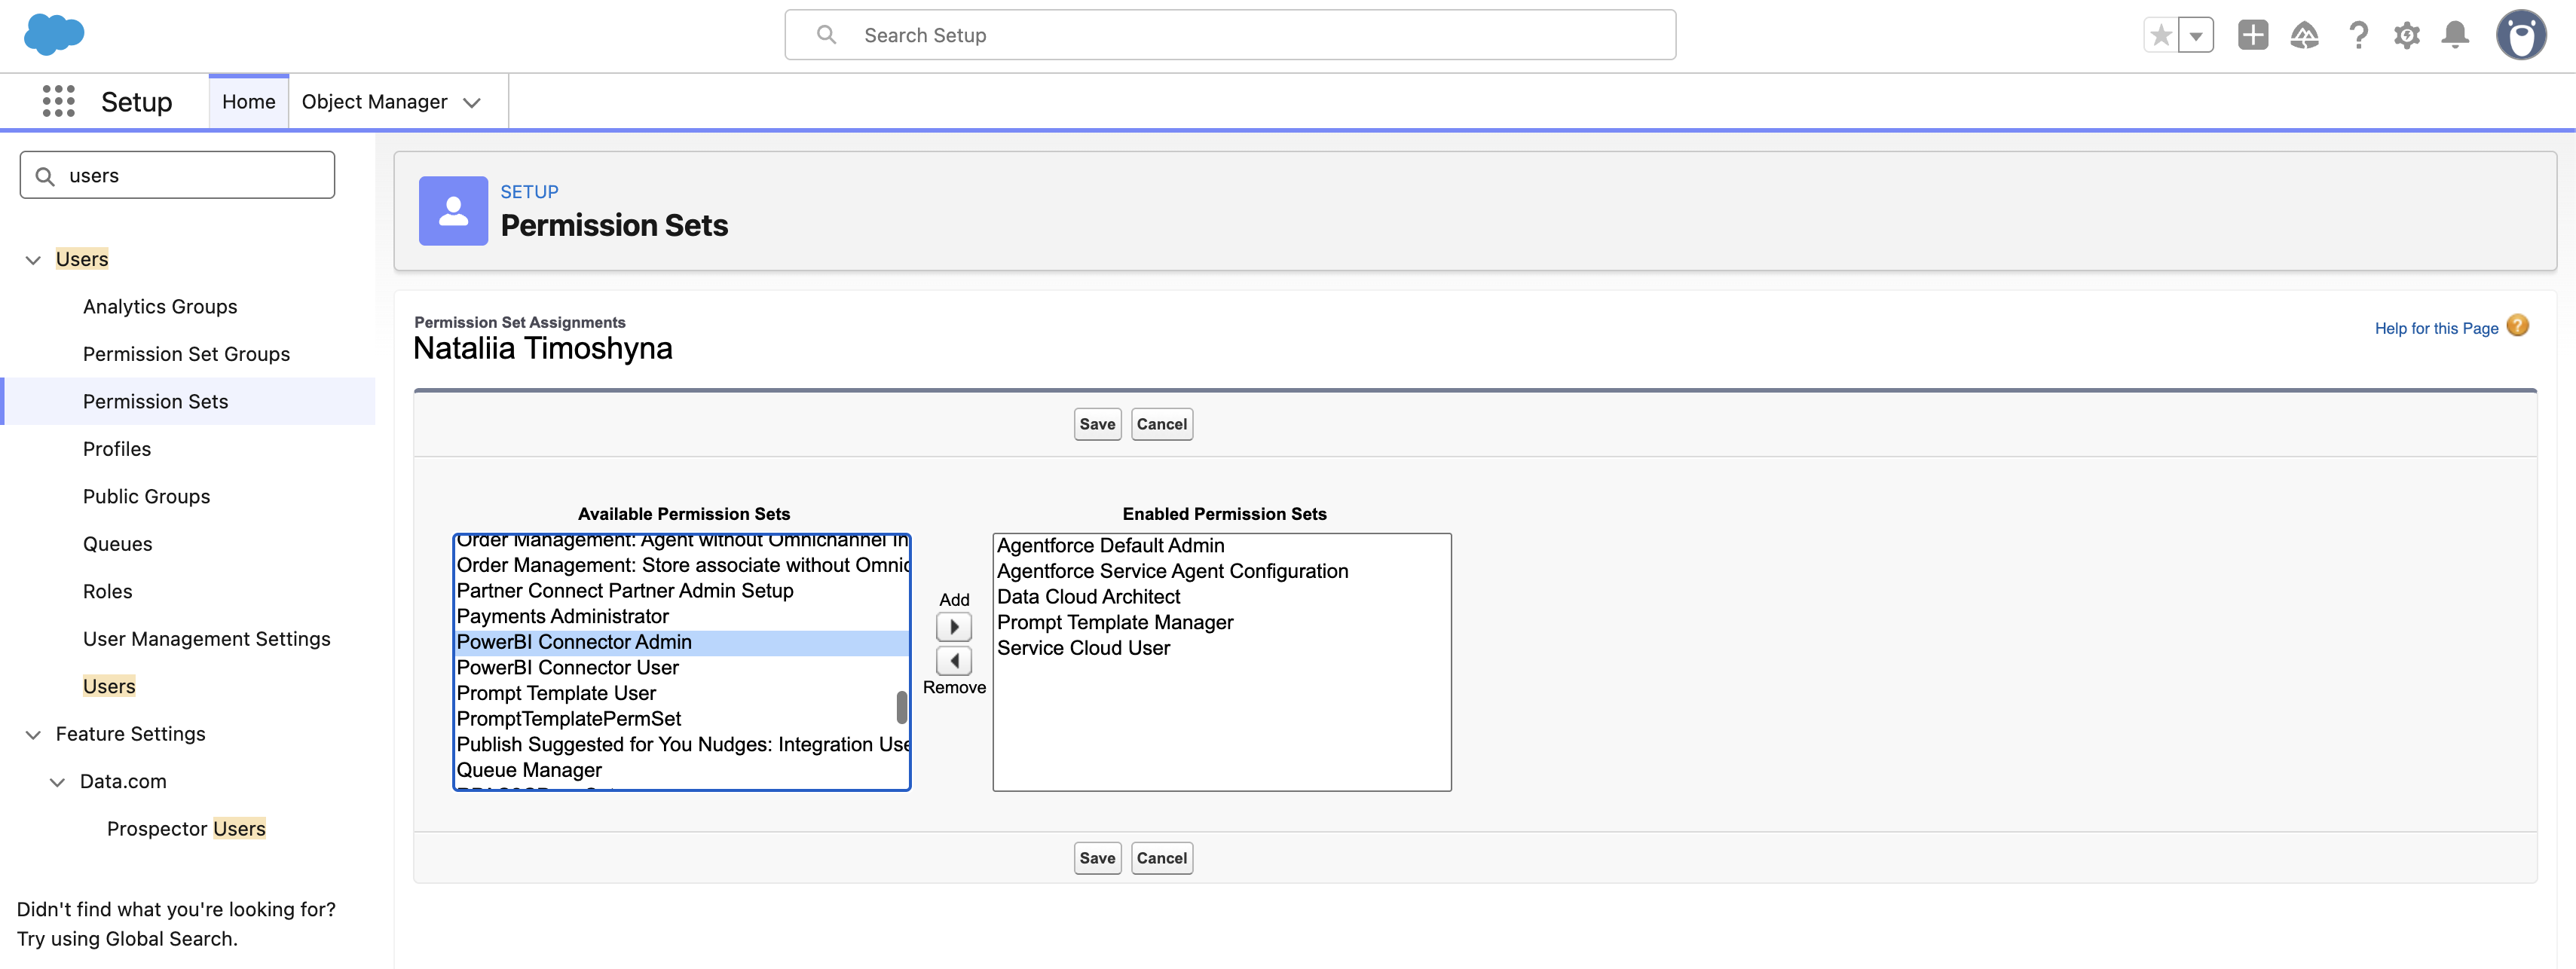Open the Help for this Page link
Screen dimensions: 2576x969
point(2436,328)
